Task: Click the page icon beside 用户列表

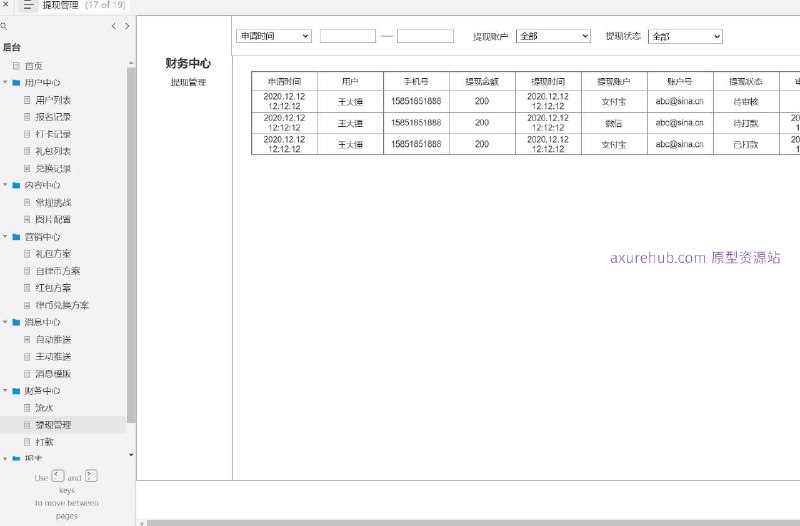Action: coord(27,100)
